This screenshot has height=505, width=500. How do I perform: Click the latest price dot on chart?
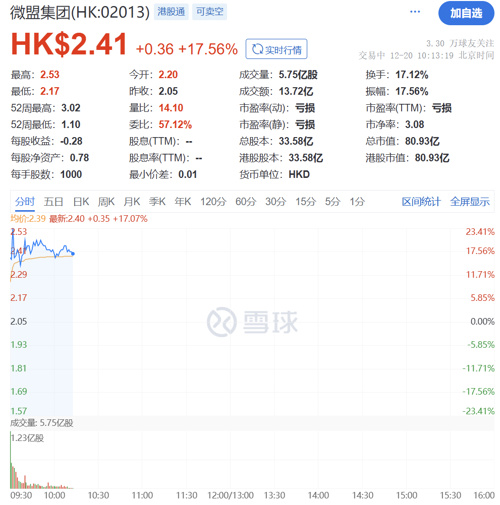[73, 254]
